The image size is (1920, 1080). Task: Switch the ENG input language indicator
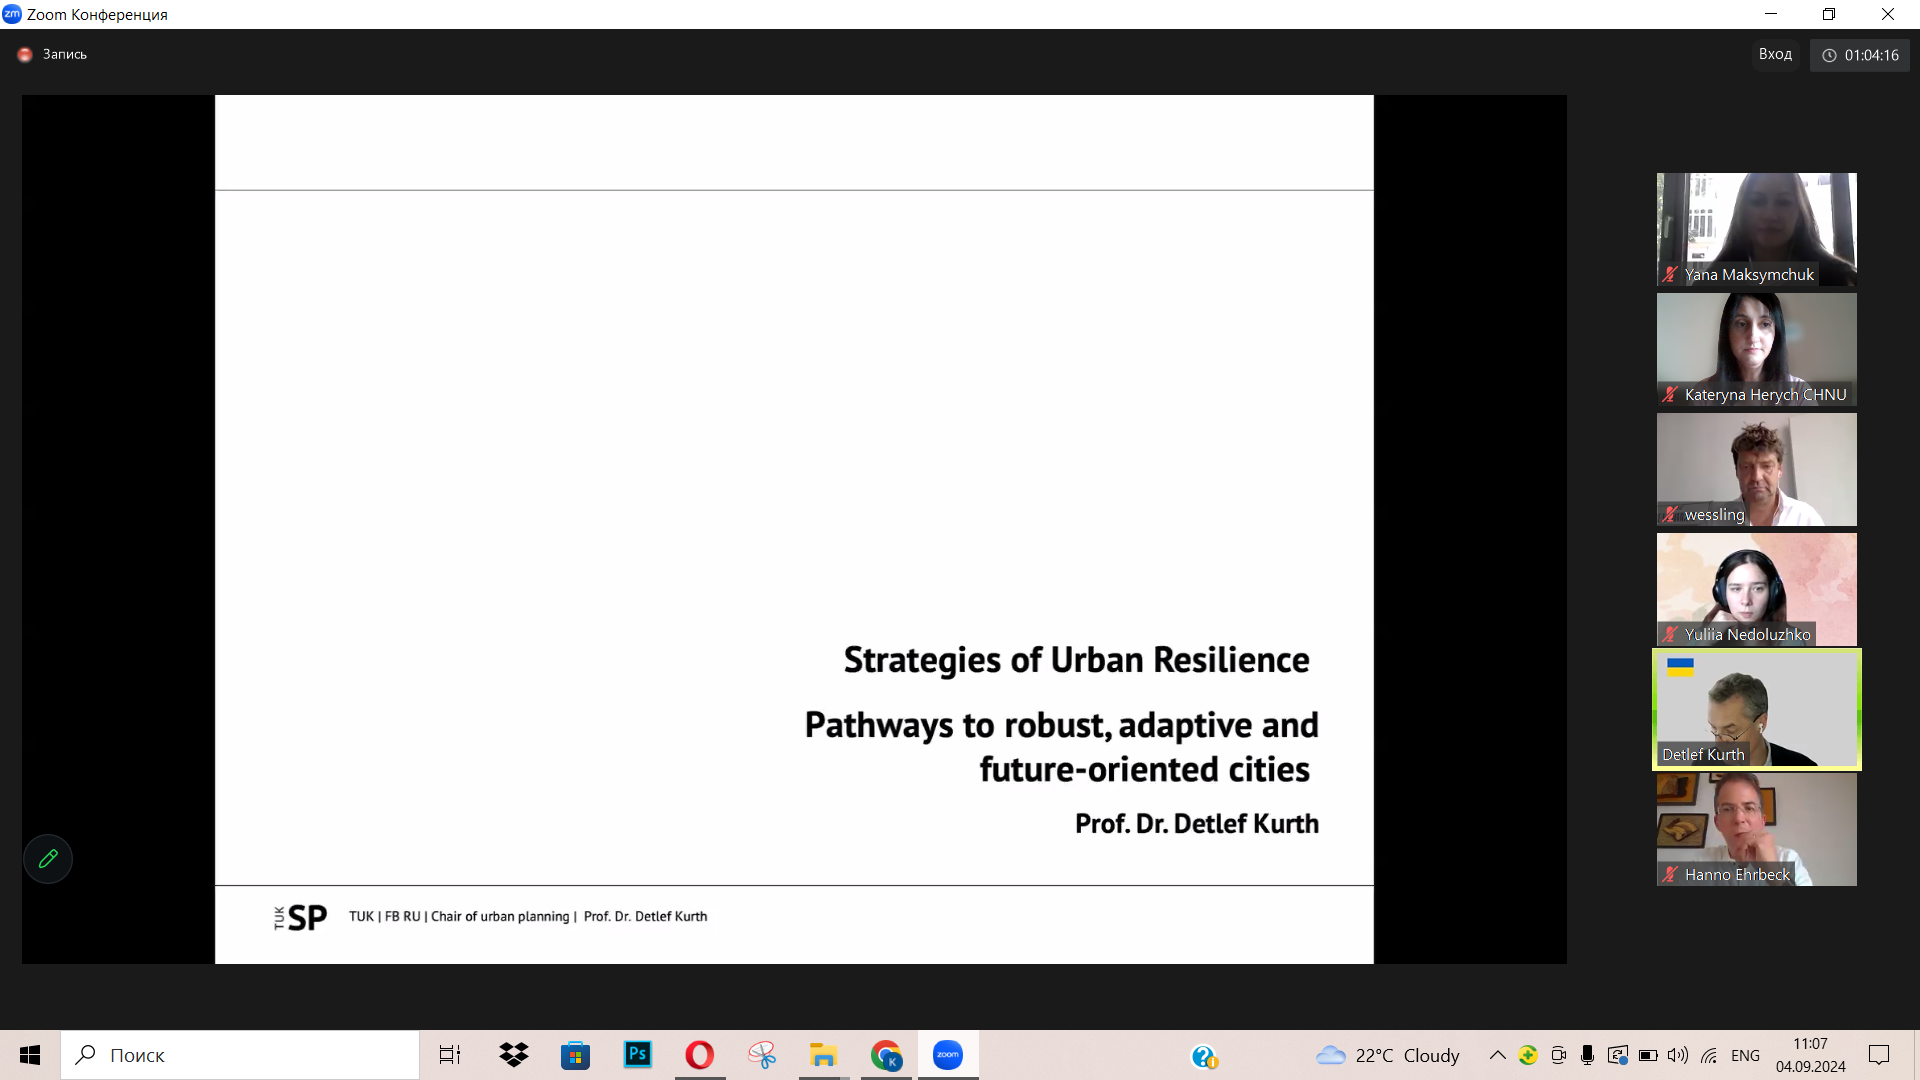coord(1745,1056)
